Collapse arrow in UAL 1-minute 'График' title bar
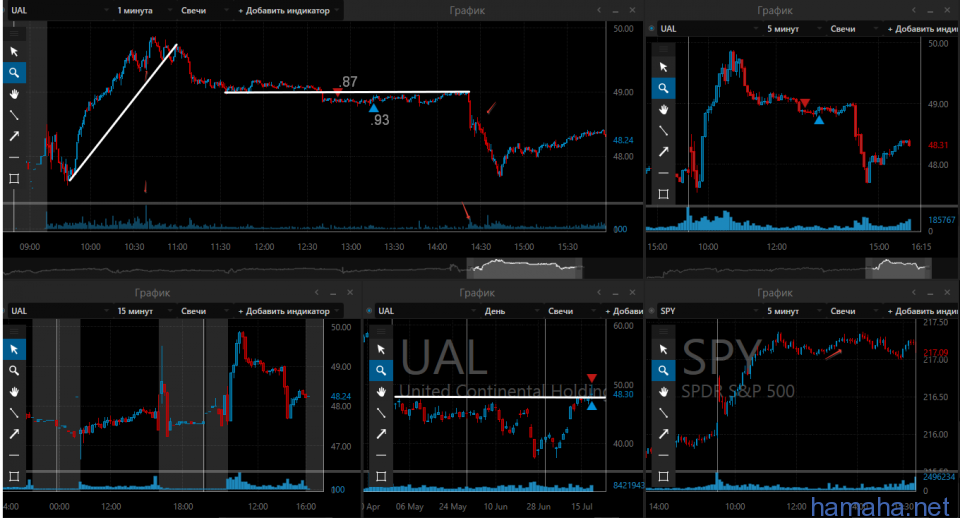This screenshot has height=518, width=960. 599,10
